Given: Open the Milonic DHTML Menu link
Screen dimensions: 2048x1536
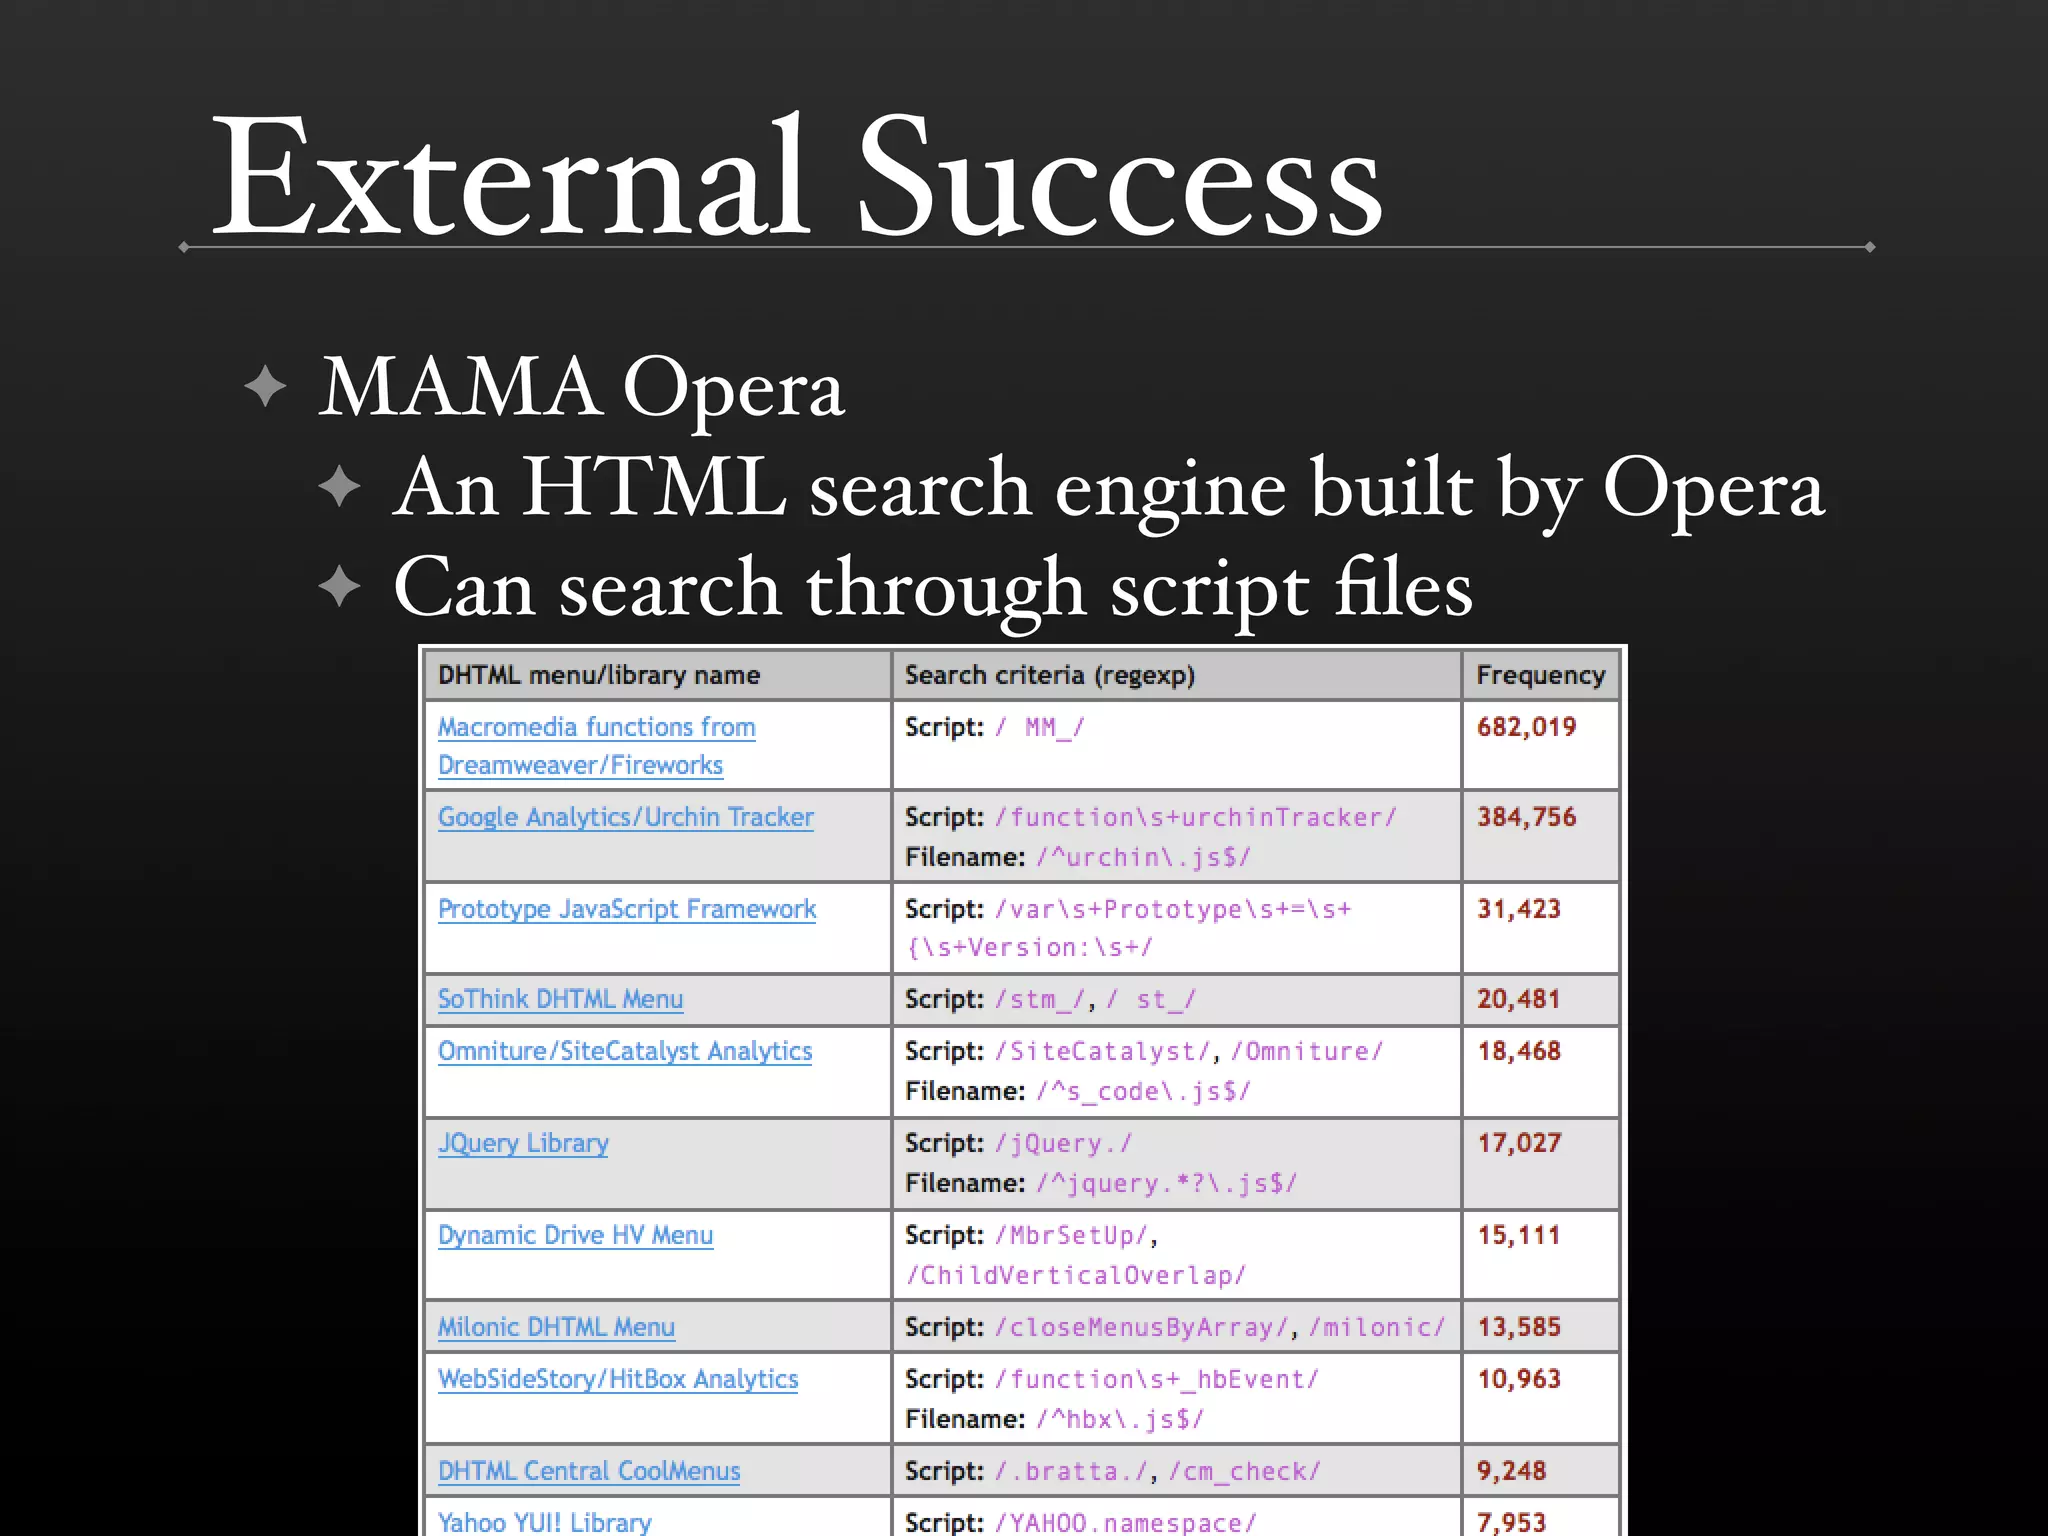Looking at the screenshot, I should pyautogui.click(x=557, y=1327).
